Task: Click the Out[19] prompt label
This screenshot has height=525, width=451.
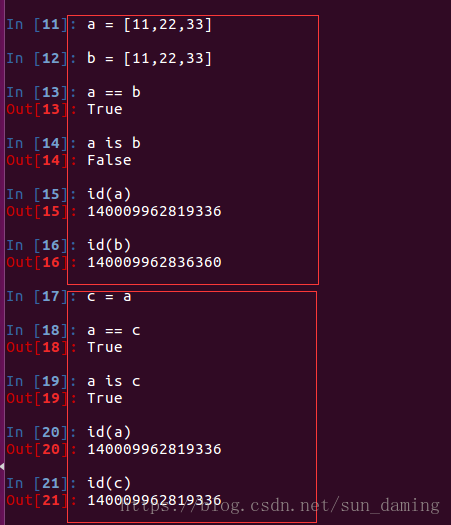Action: click(x=41, y=398)
